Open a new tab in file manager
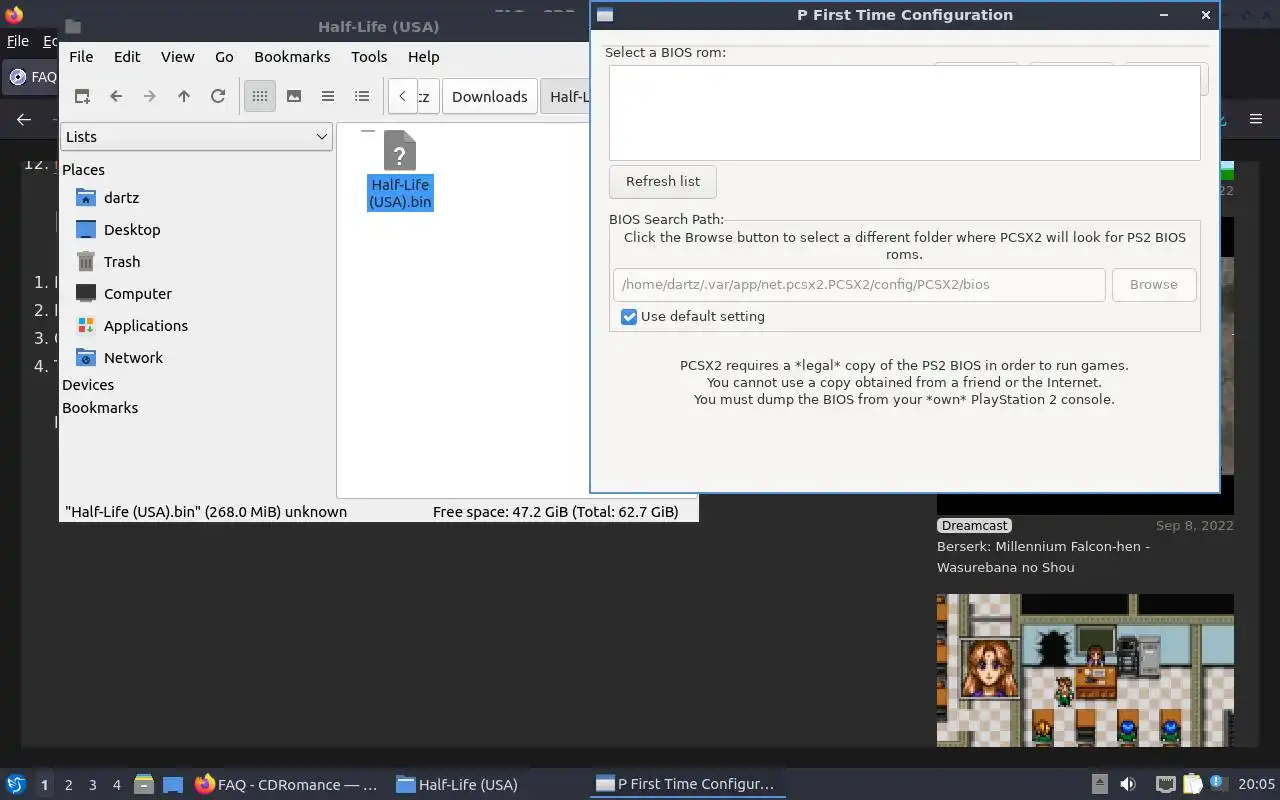The width and height of the screenshot is (1280, 800). tap(82, 96)
